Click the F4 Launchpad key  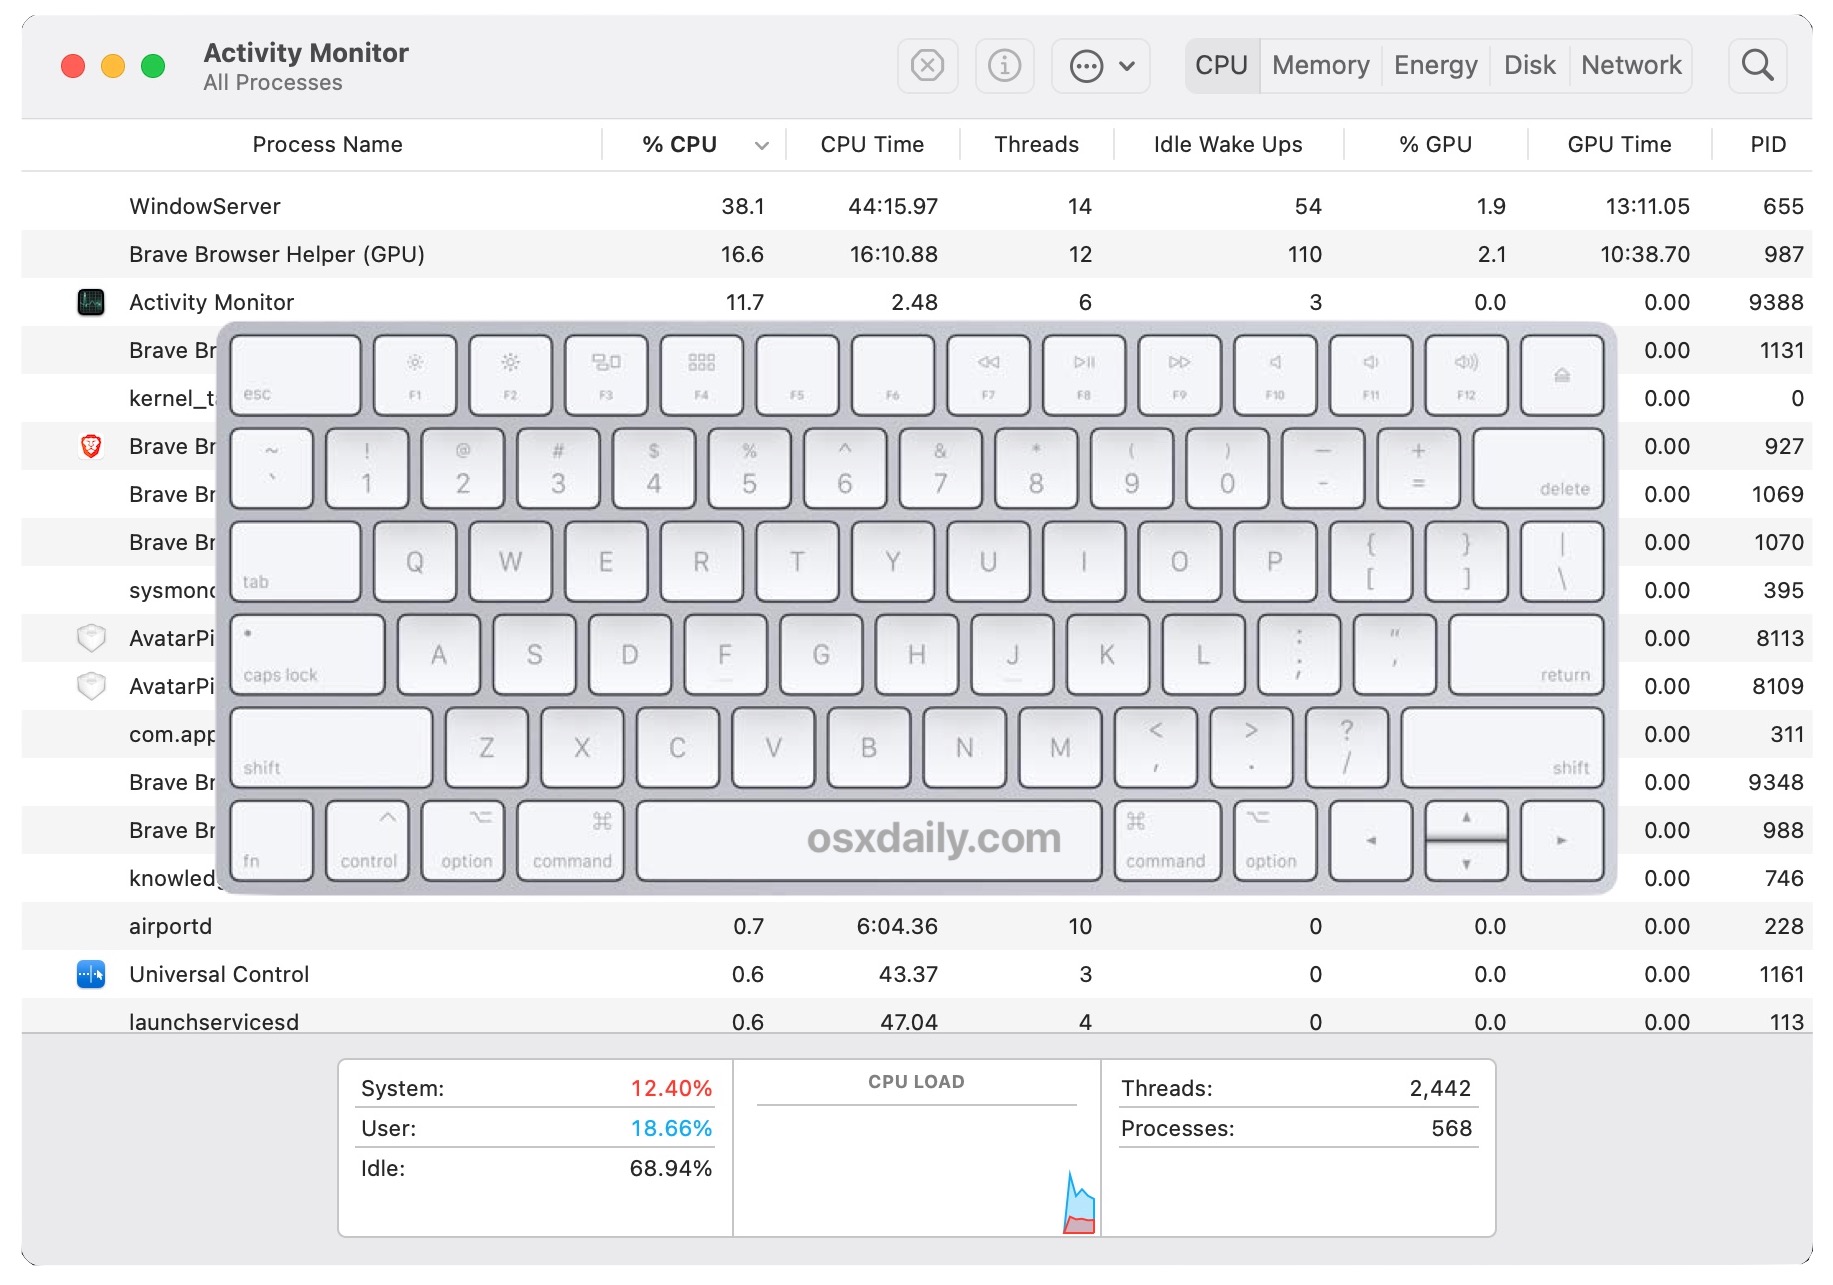tap(702, 375)
